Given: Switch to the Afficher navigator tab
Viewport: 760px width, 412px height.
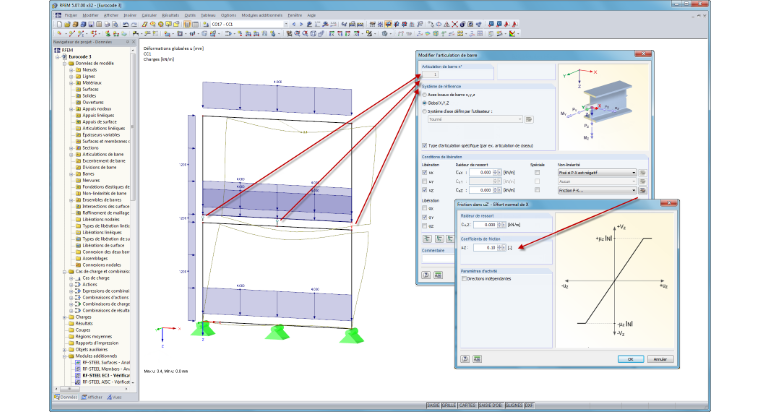Looking at the screenshot, I should click(x=92, y=397).
